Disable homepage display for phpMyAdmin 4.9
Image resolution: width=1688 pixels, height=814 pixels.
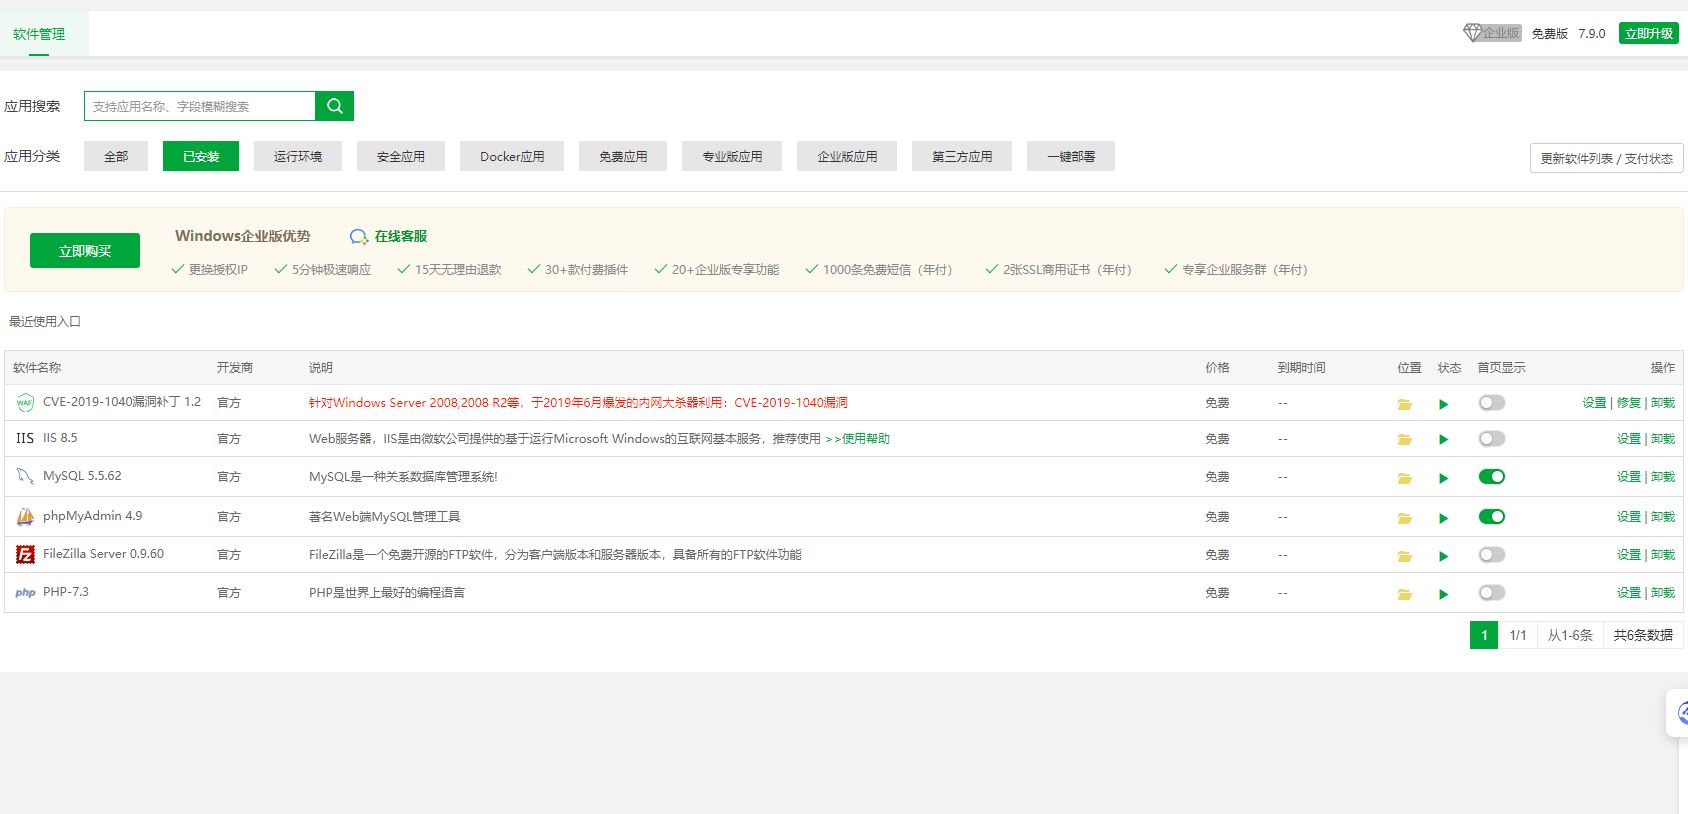(x=1491, y=517)
